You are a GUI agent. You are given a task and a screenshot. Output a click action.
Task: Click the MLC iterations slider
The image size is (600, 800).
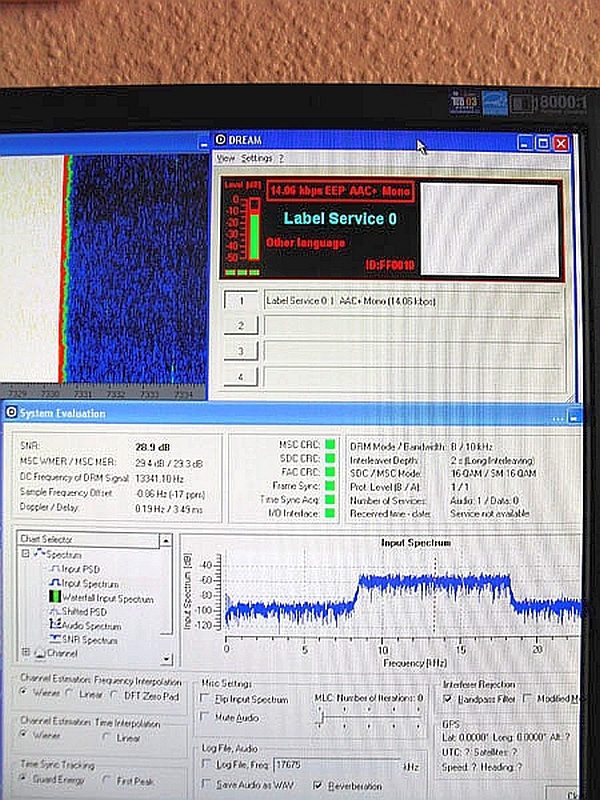[320, 717]
